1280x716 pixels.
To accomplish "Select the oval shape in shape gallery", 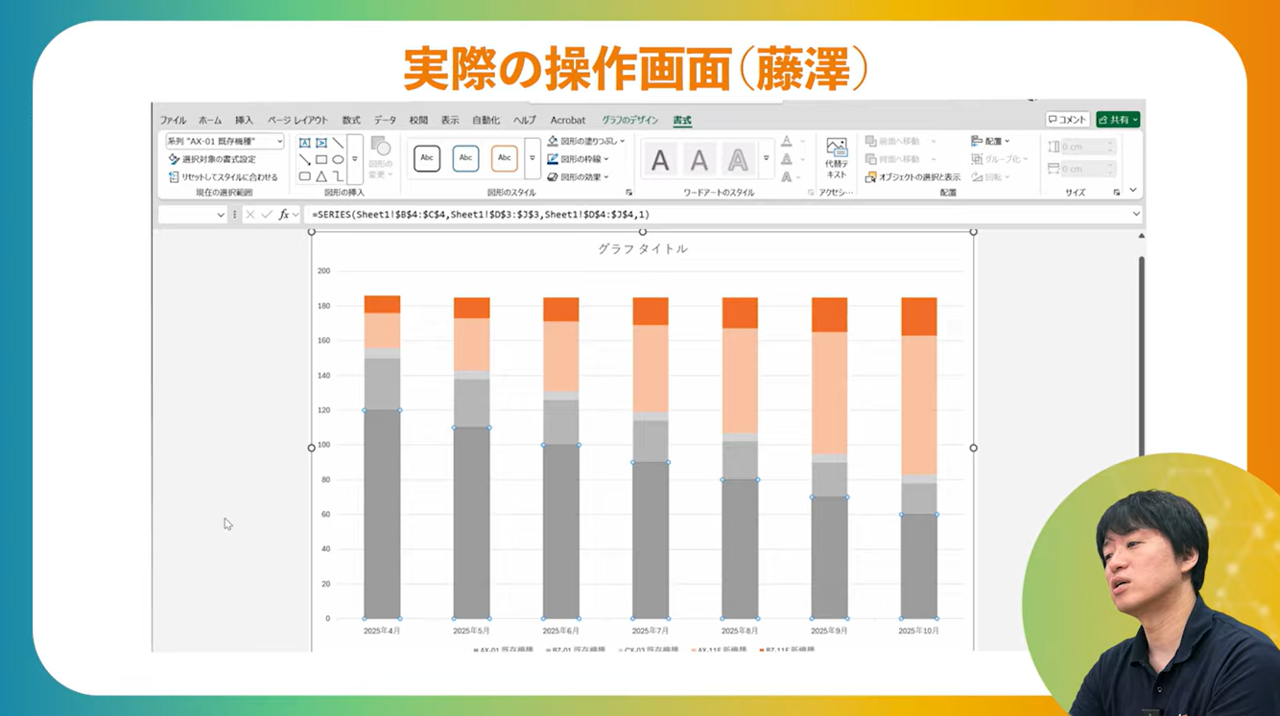I will pyautogui.click(x=338, y=159).
